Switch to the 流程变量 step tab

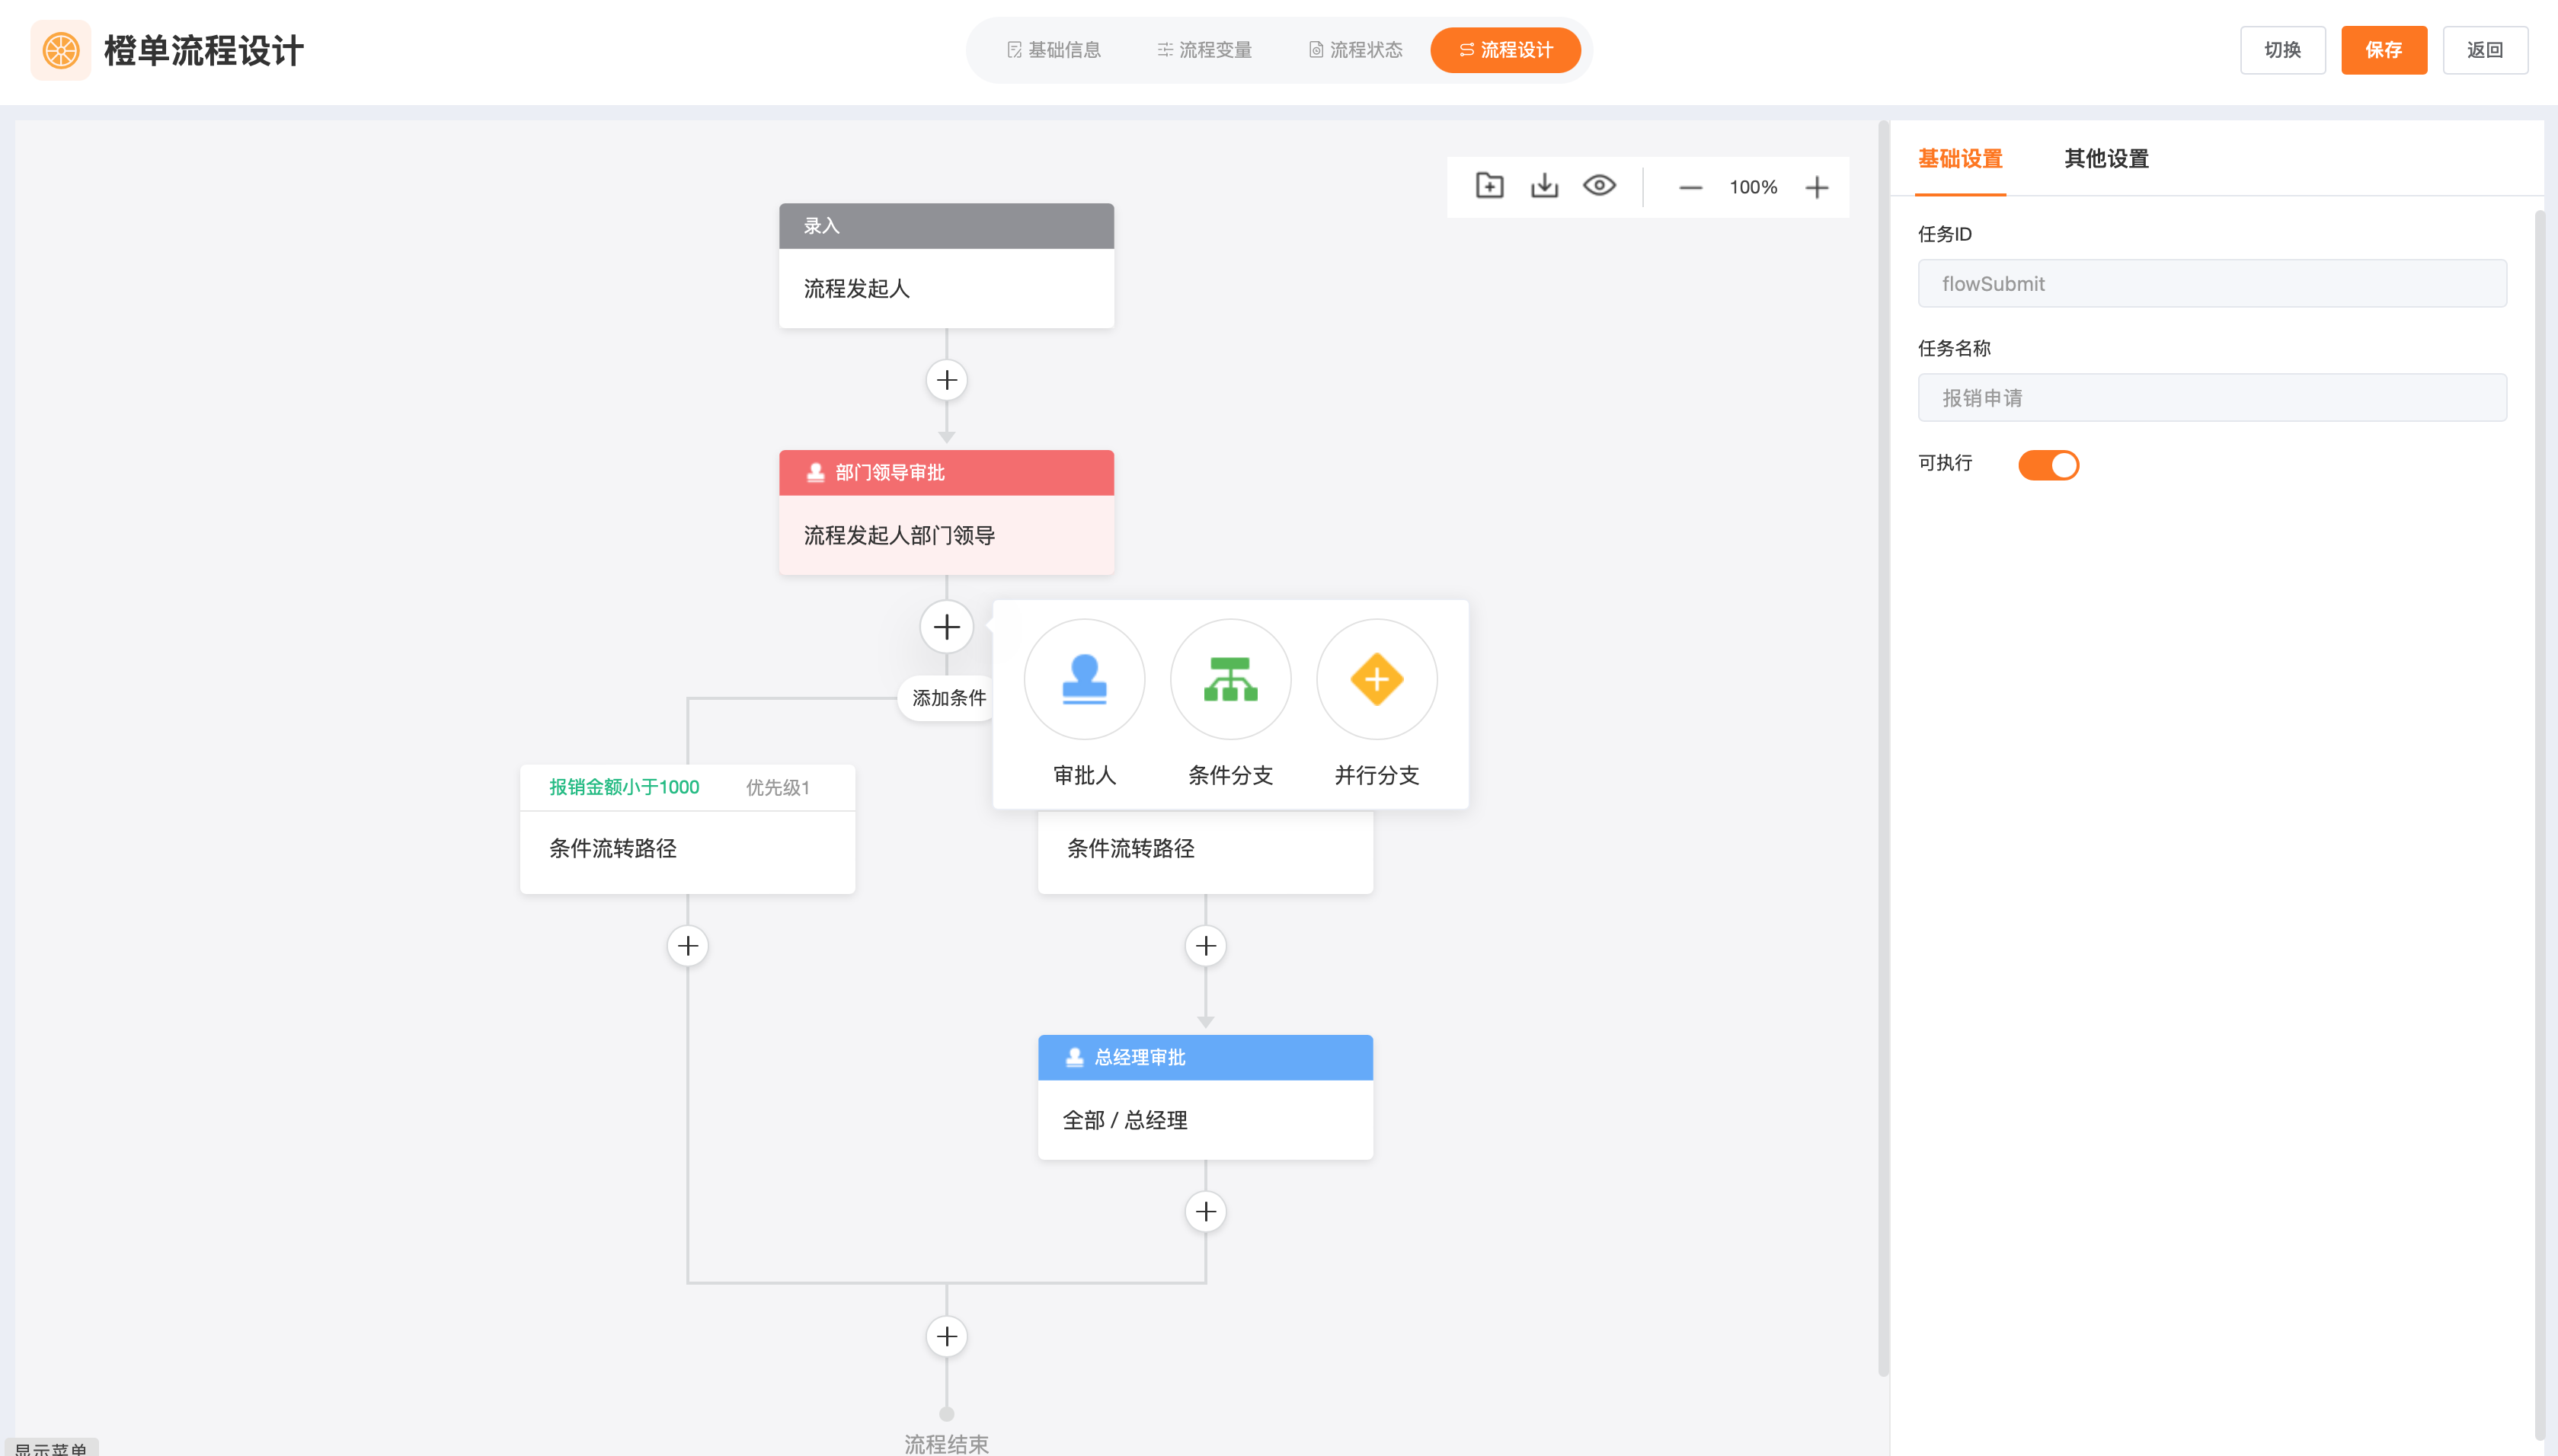click(x=1204, y=50)
